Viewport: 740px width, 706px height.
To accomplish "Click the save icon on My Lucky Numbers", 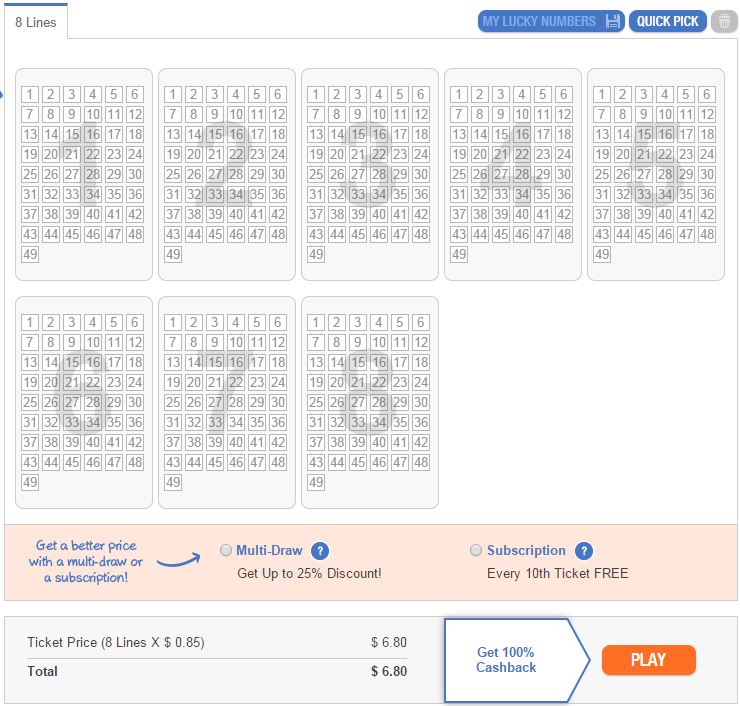I will (612, 21).
